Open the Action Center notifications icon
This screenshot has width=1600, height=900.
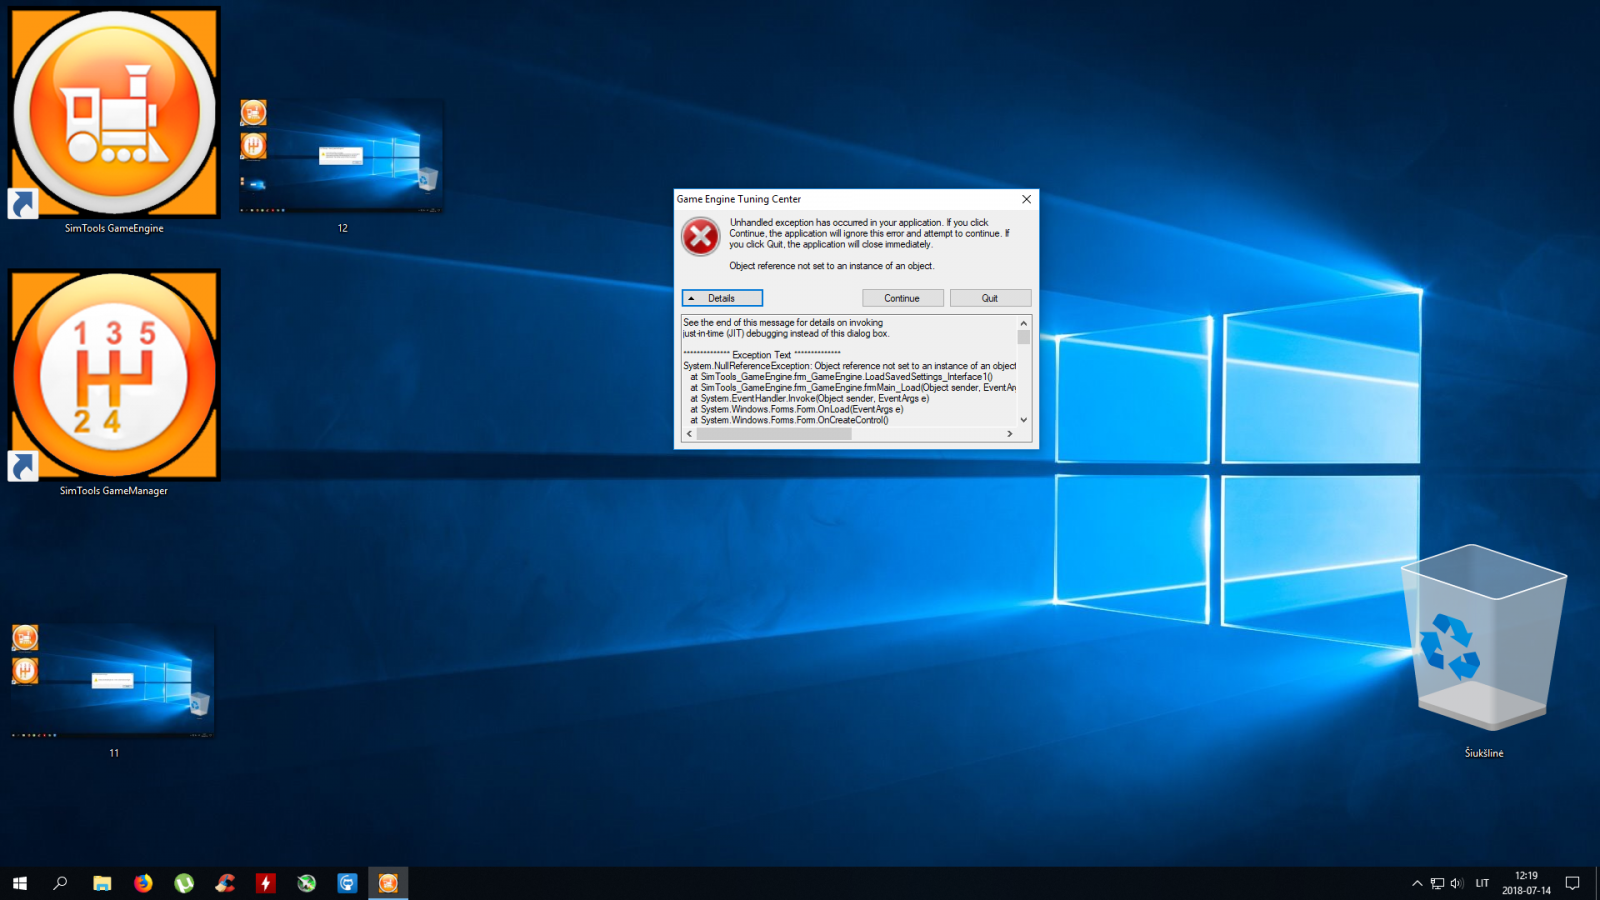pyautogui.click(x=1572, y=883)
